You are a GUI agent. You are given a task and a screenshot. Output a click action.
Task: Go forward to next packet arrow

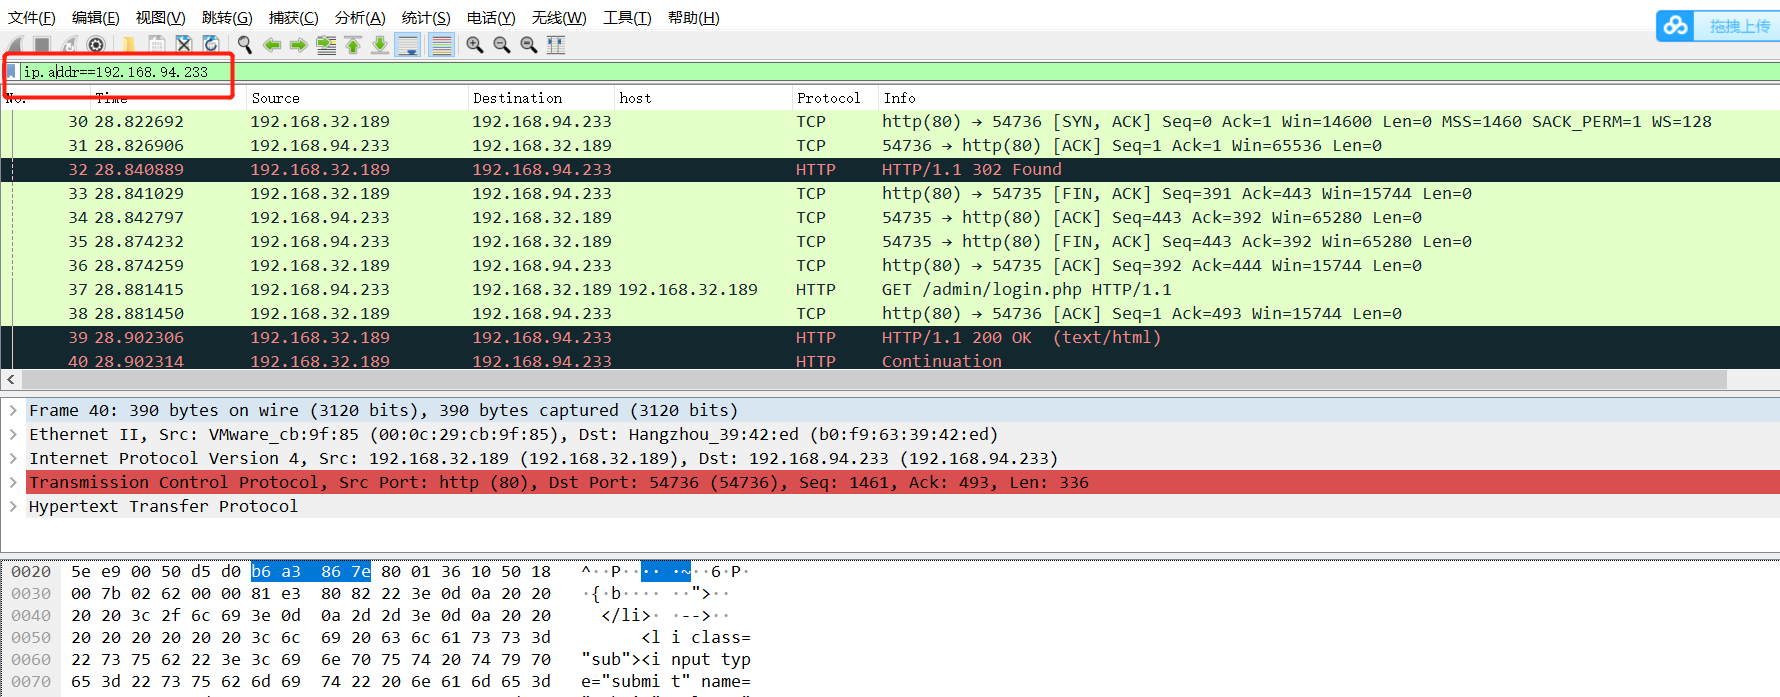(299, 45)
